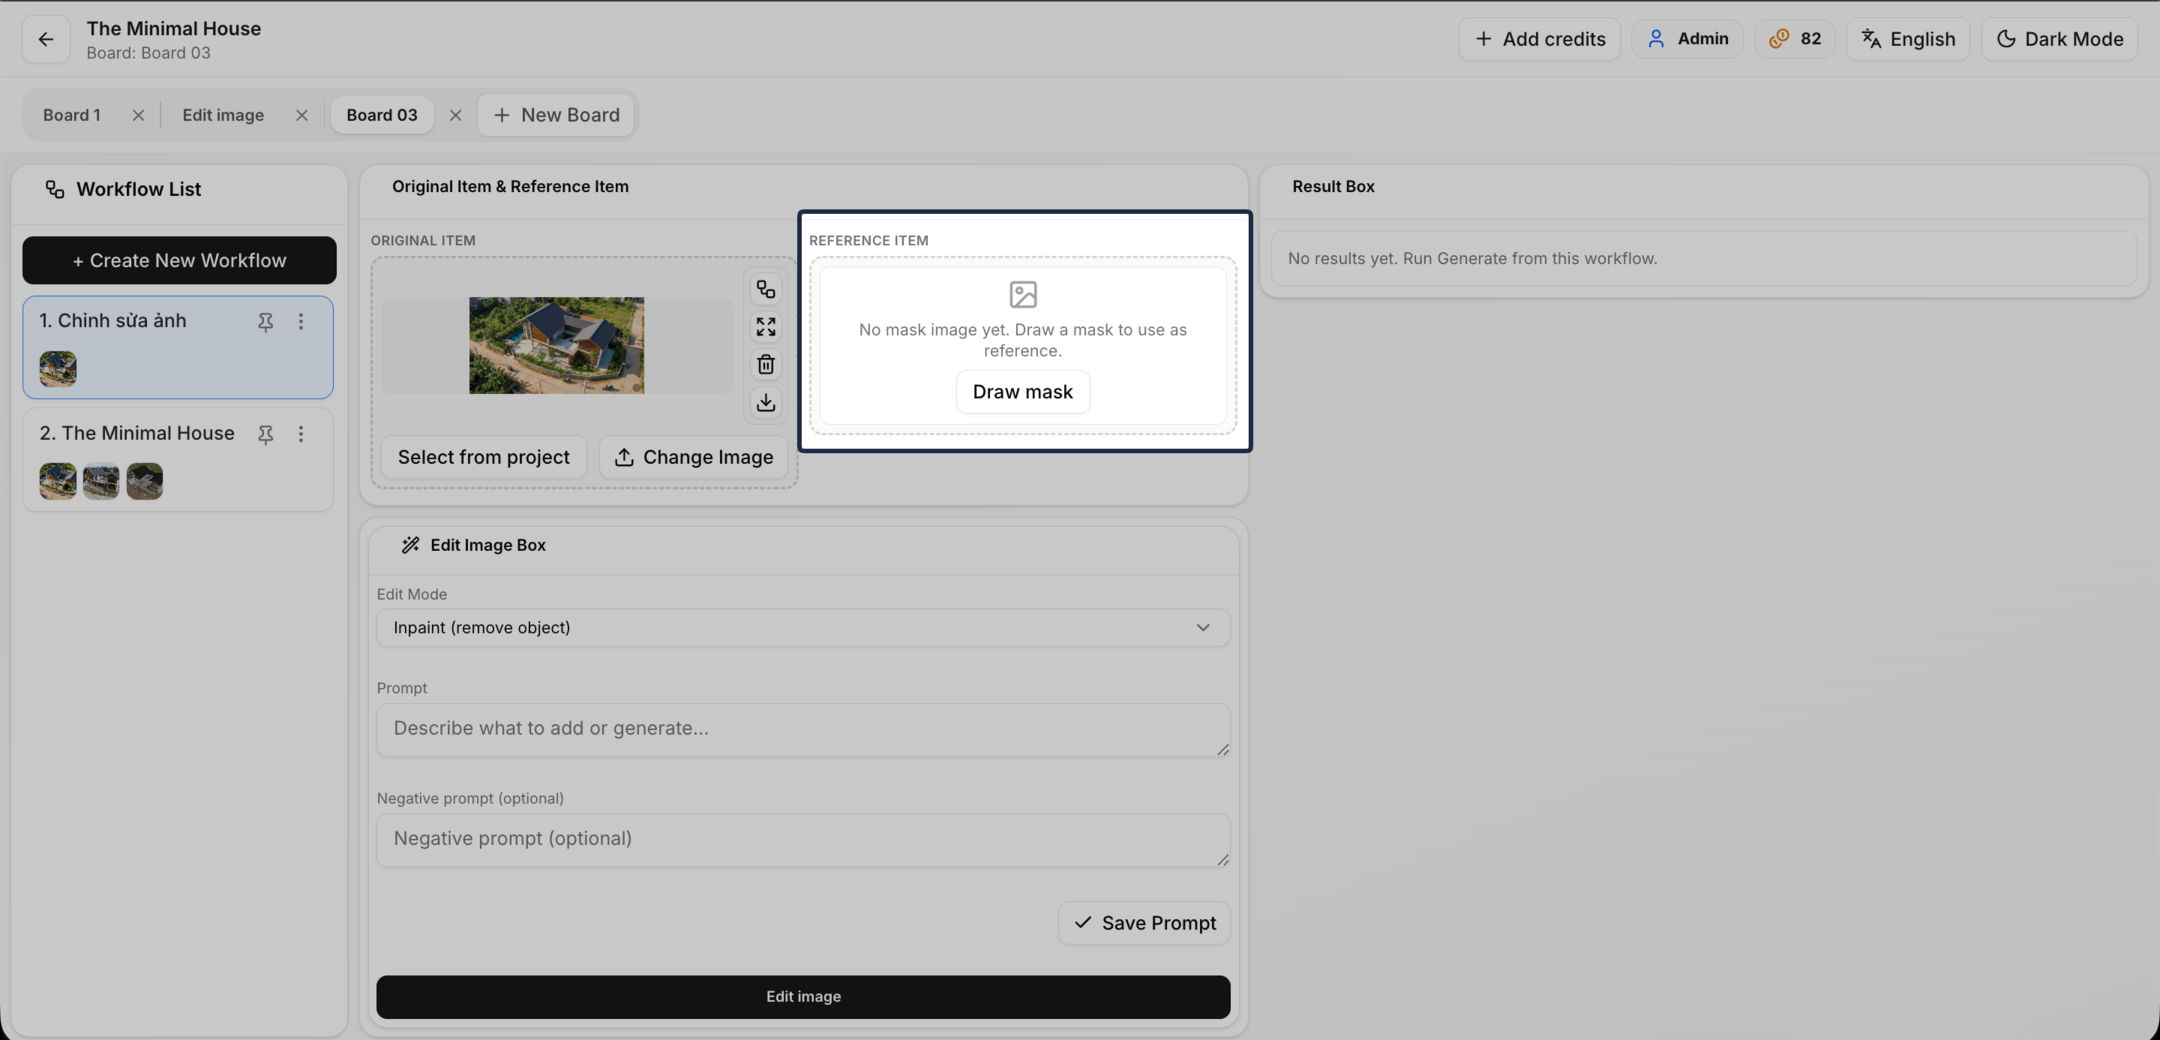Pin the Chỉnh sửa ảnh workflow
Image resolution: width=2160 pixels, height=1040 pixels.
click(265, 322)
